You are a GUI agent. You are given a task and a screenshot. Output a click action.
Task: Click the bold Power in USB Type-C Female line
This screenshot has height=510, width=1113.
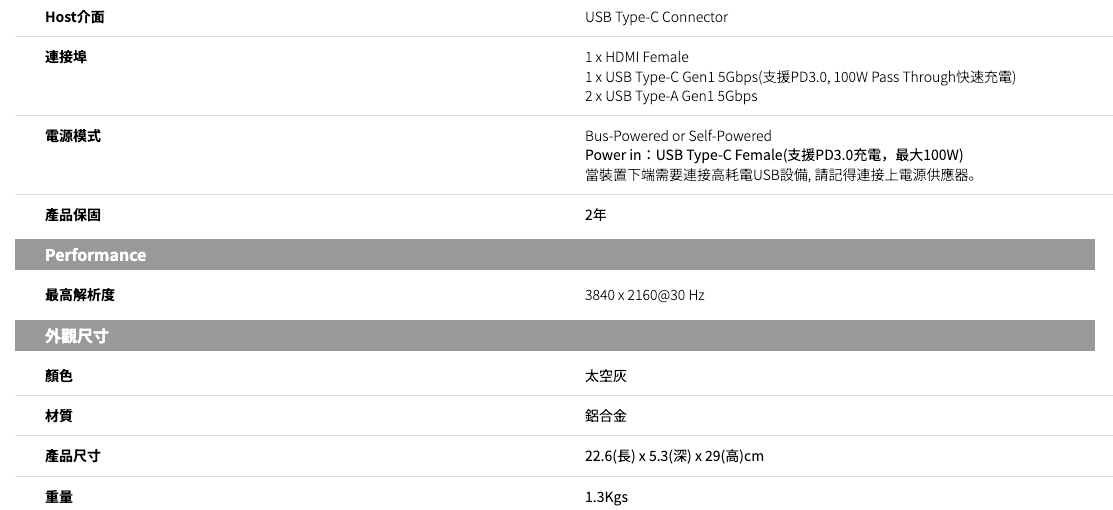[773, 155]
